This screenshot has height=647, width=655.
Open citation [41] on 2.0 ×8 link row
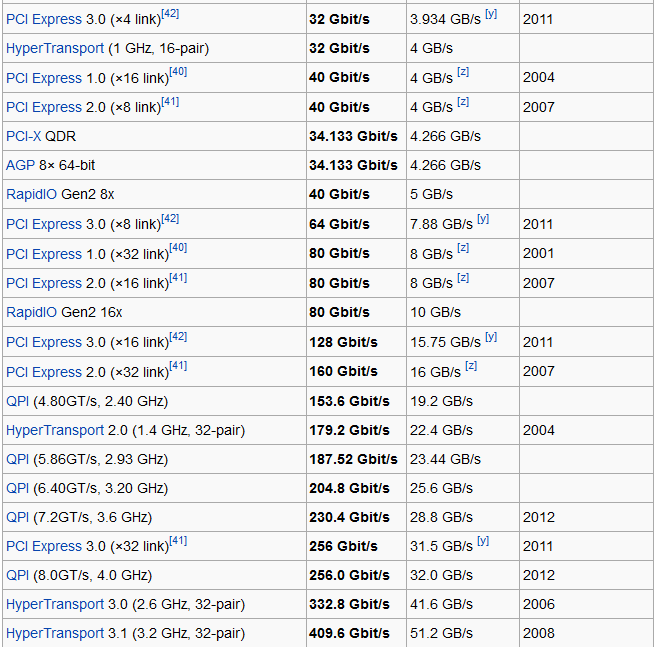(x=170, y=101)
